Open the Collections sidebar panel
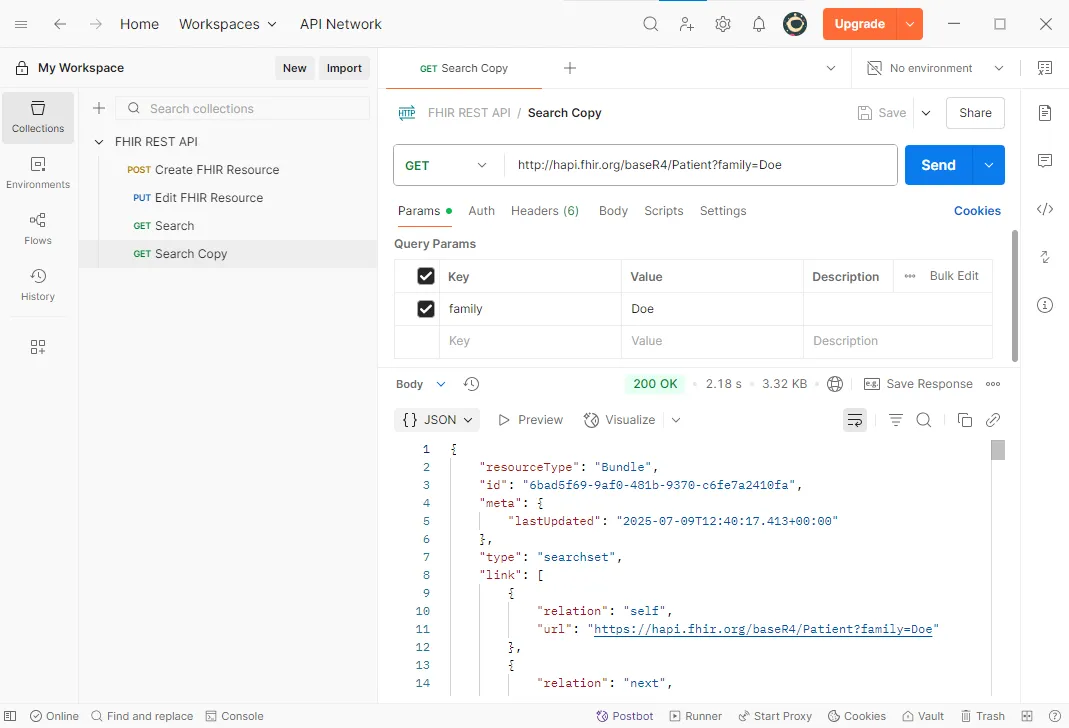The height and width of the screenshot is (728, 1069). click(38, 117)
